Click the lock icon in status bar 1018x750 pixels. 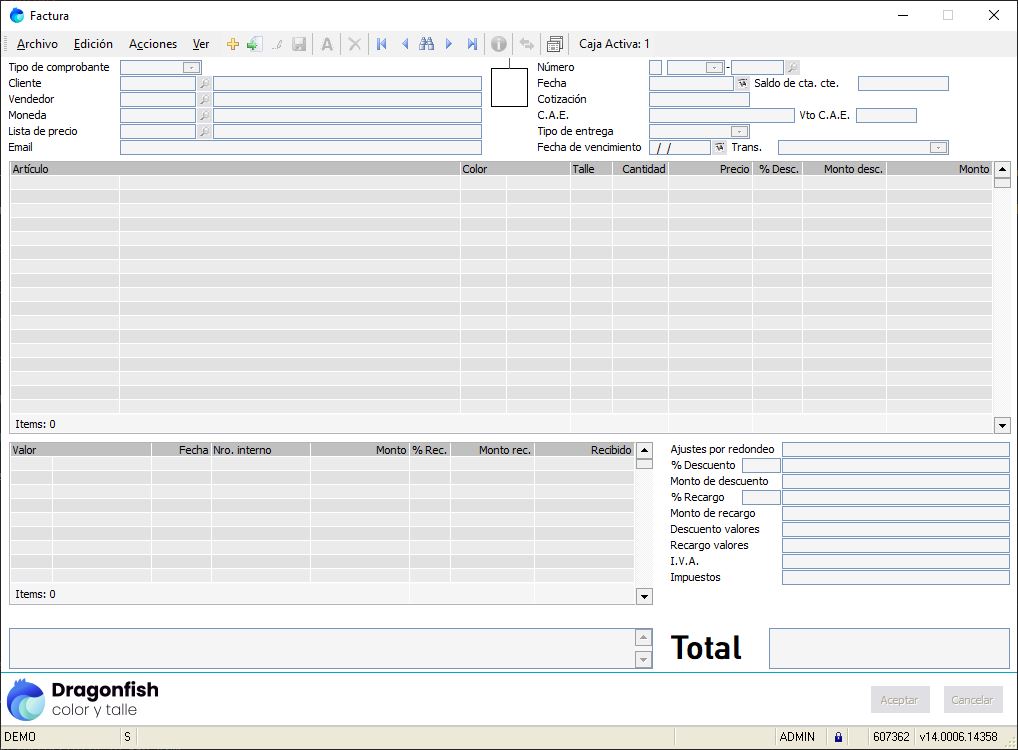pos(838,737)
